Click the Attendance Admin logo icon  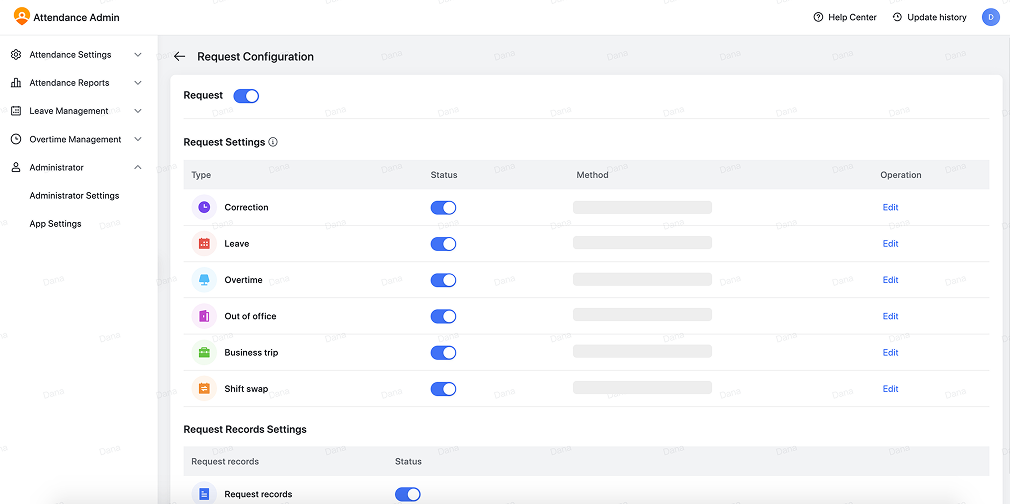coord(21,17)
